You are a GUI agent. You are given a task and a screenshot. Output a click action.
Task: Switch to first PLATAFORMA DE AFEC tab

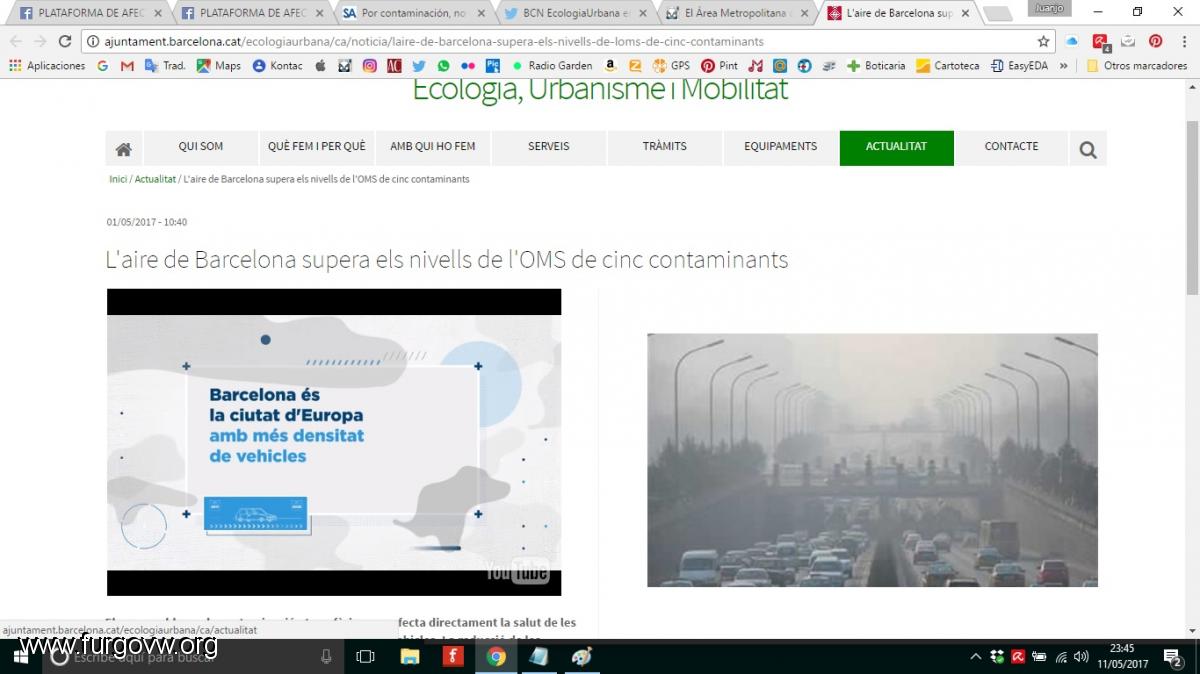[x=88, y=13]
